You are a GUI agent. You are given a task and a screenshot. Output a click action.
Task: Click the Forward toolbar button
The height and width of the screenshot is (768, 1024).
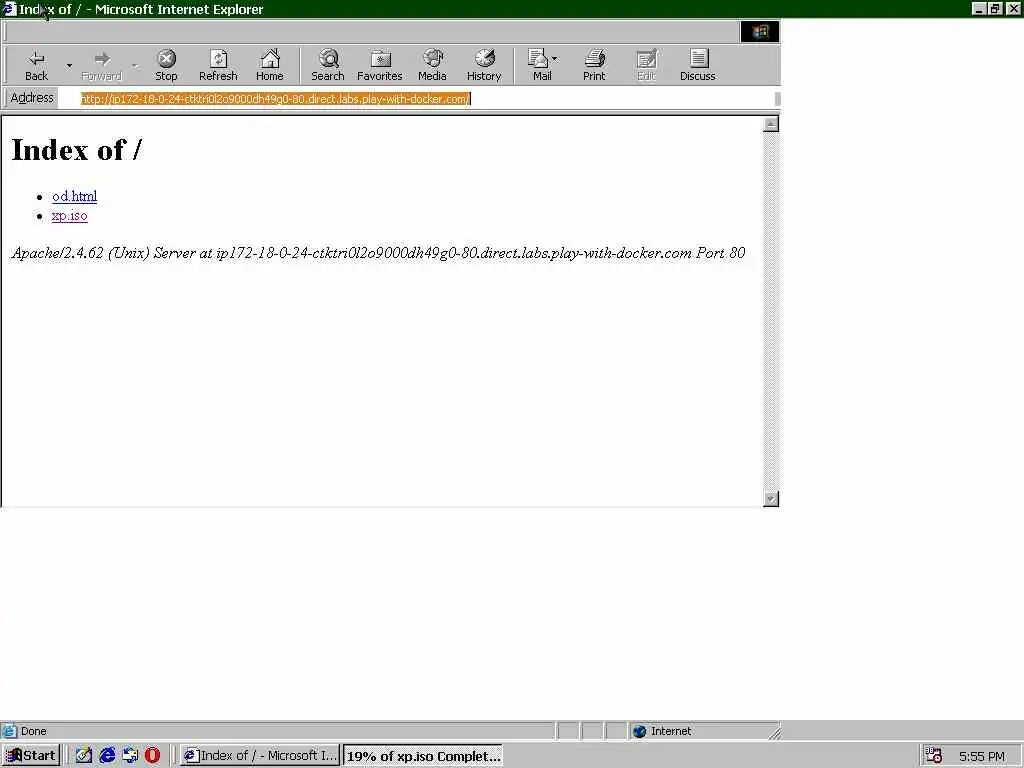click(101, 65)
